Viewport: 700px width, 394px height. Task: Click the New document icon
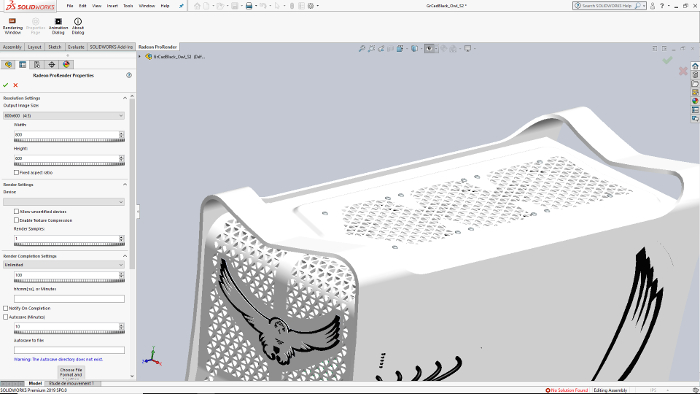[x=206, y=6]
